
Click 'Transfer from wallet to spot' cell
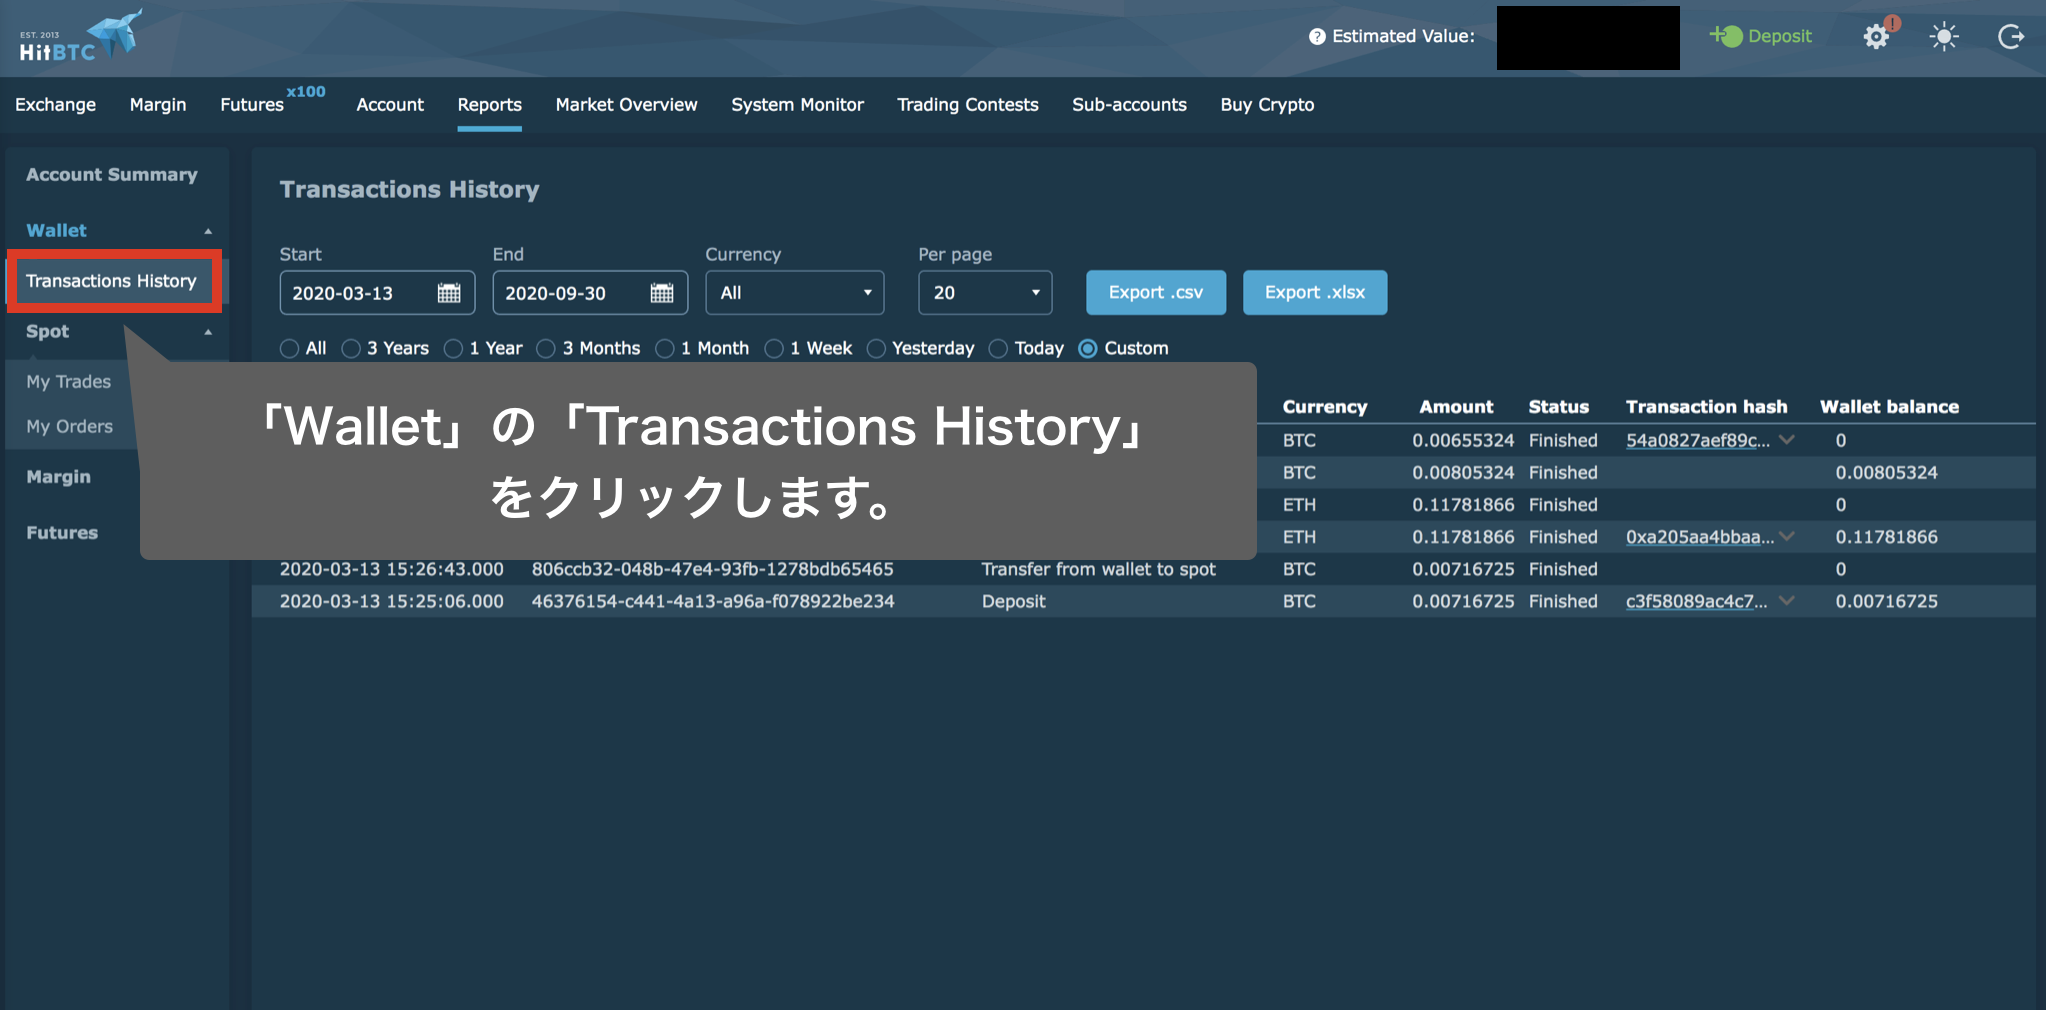pos(1099,569)
